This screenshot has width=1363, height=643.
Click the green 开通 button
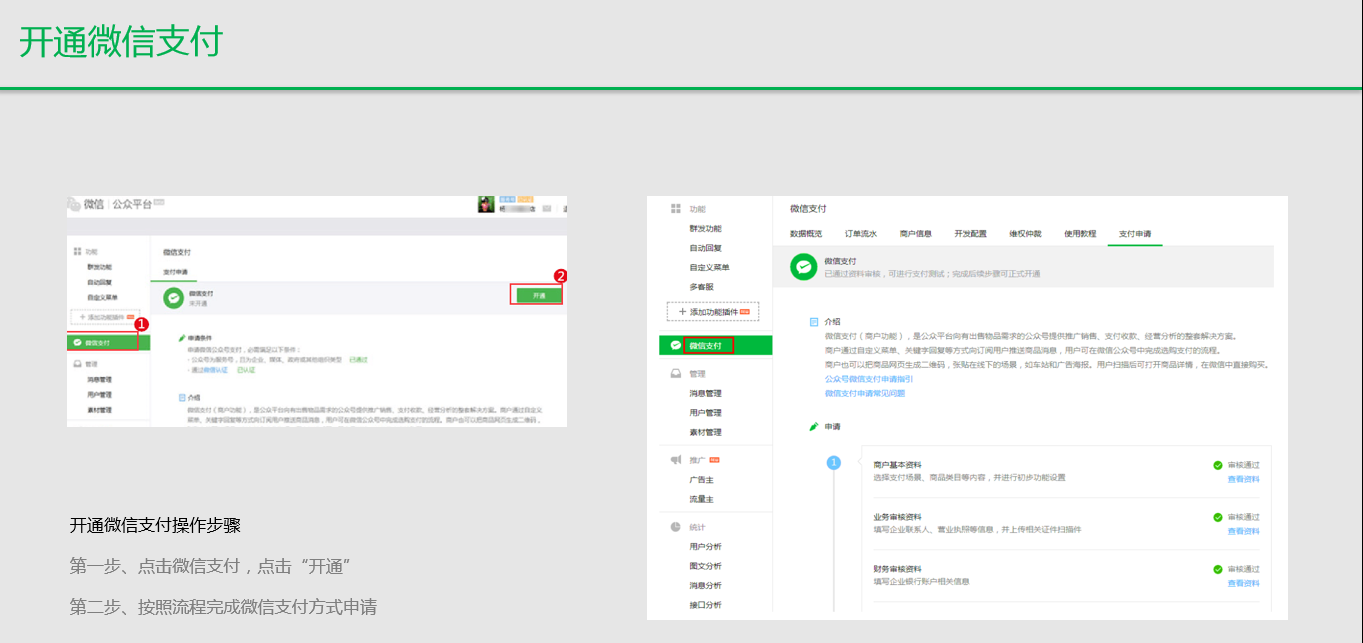[539, 295]
